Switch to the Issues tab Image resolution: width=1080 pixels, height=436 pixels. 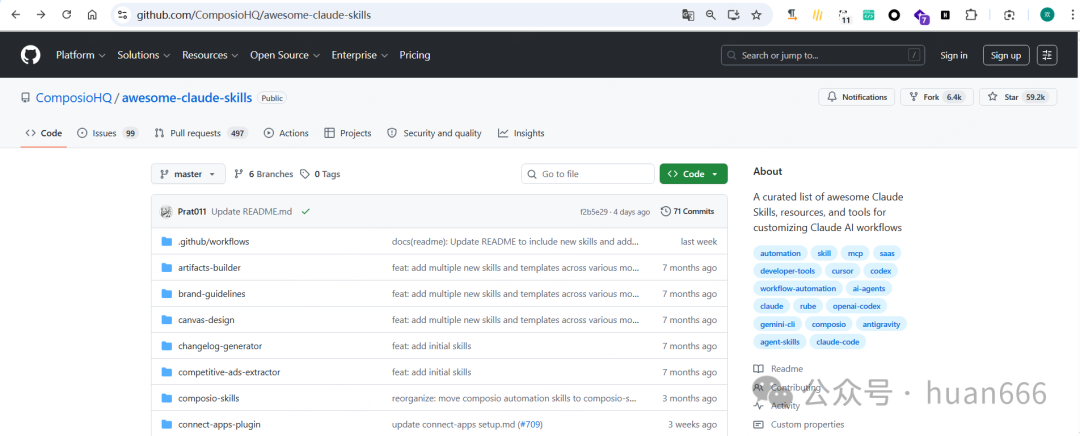107,133
